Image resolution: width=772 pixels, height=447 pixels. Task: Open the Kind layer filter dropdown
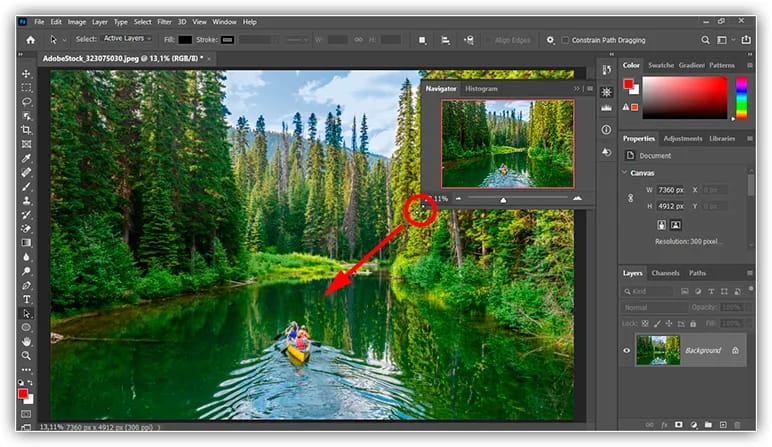point(647,291)
